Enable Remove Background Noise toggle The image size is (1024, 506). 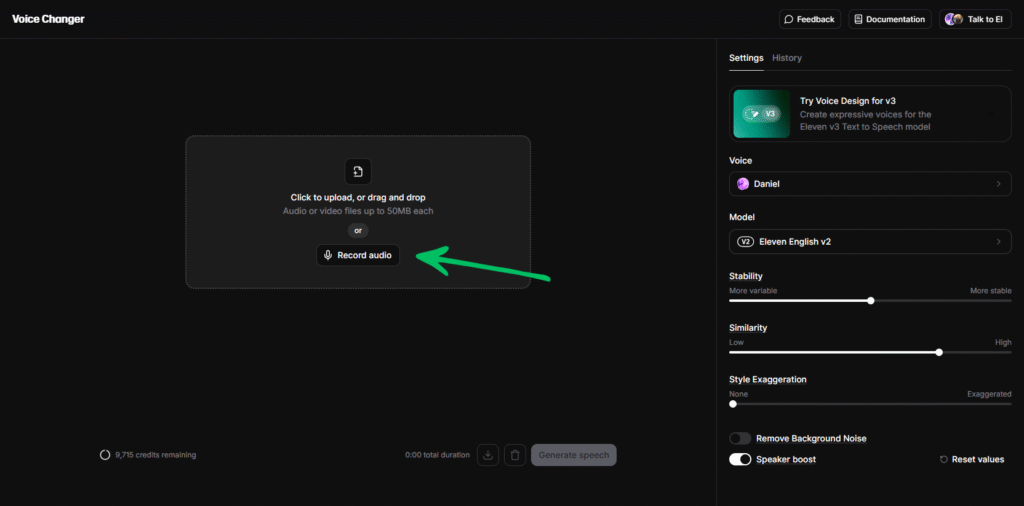coord(740,438)
